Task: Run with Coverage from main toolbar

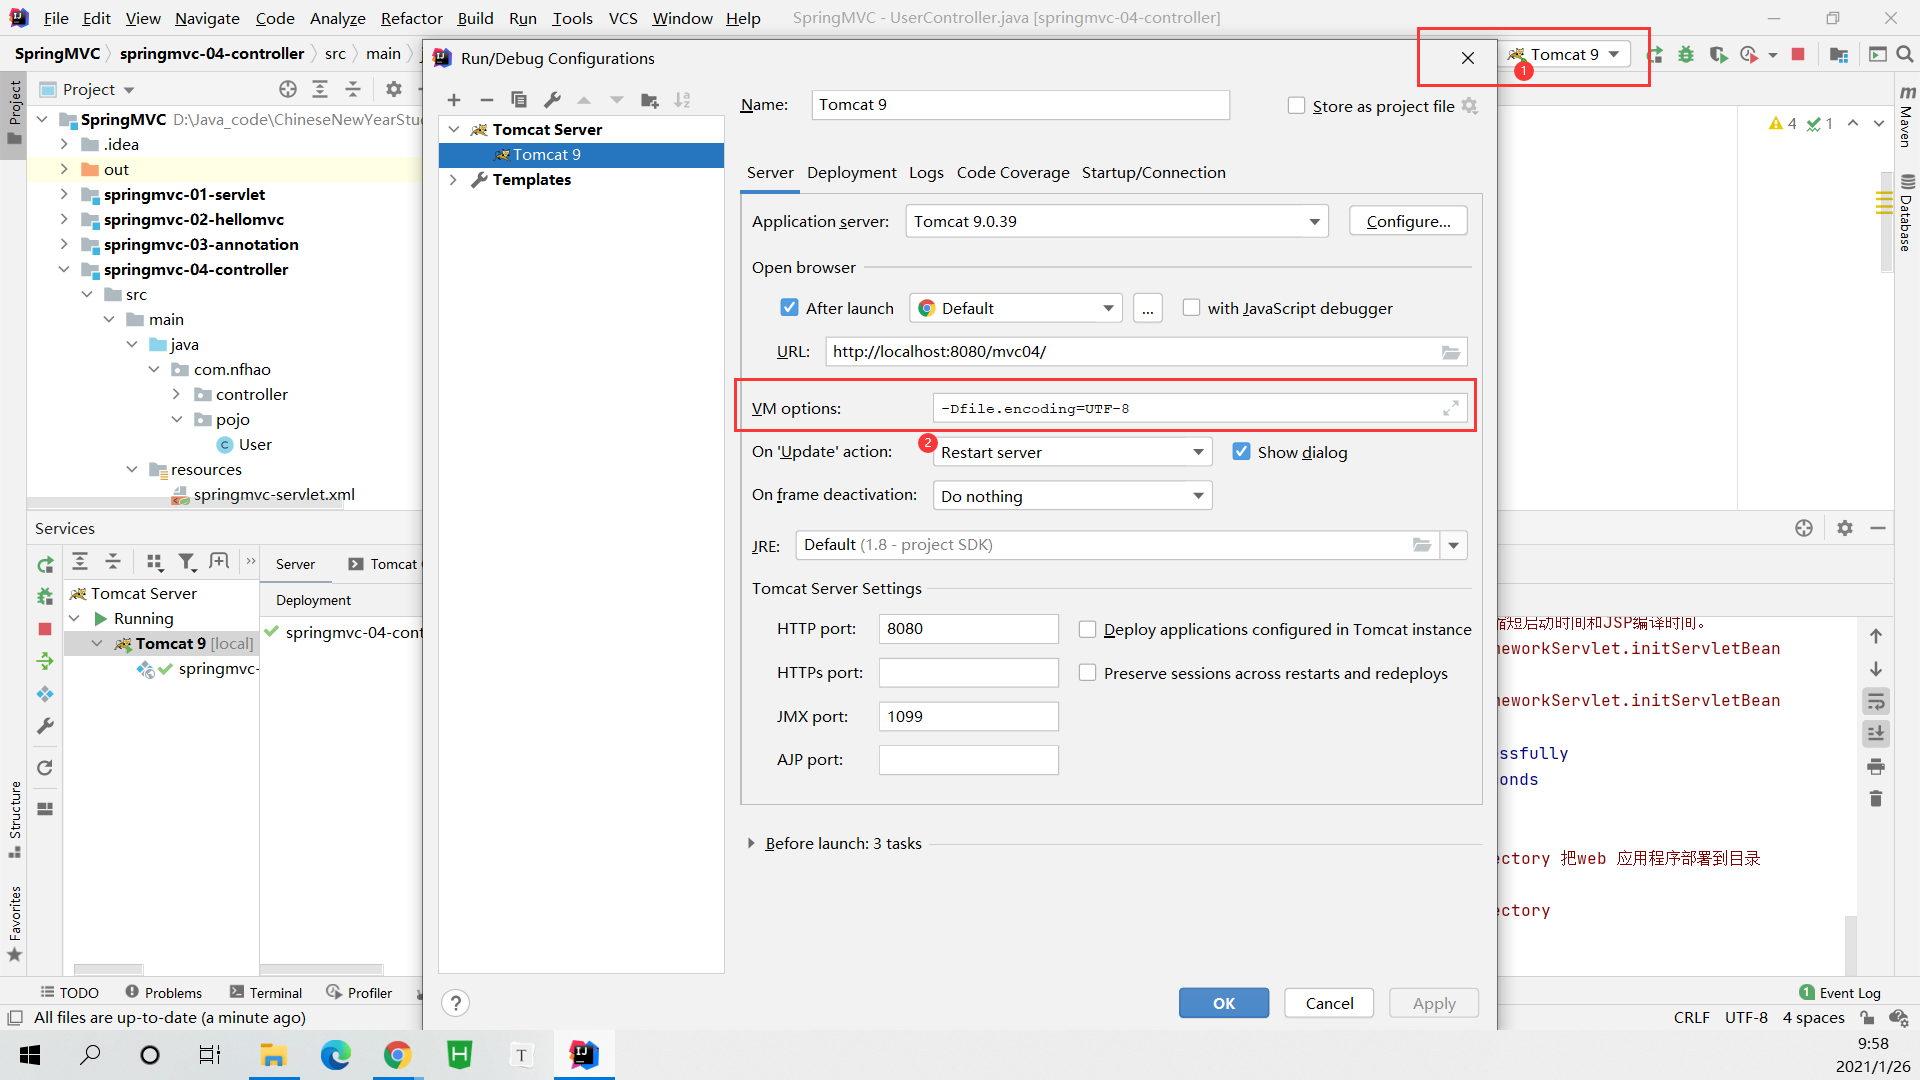Action: pyautogui.click(x=1718, y=55)
